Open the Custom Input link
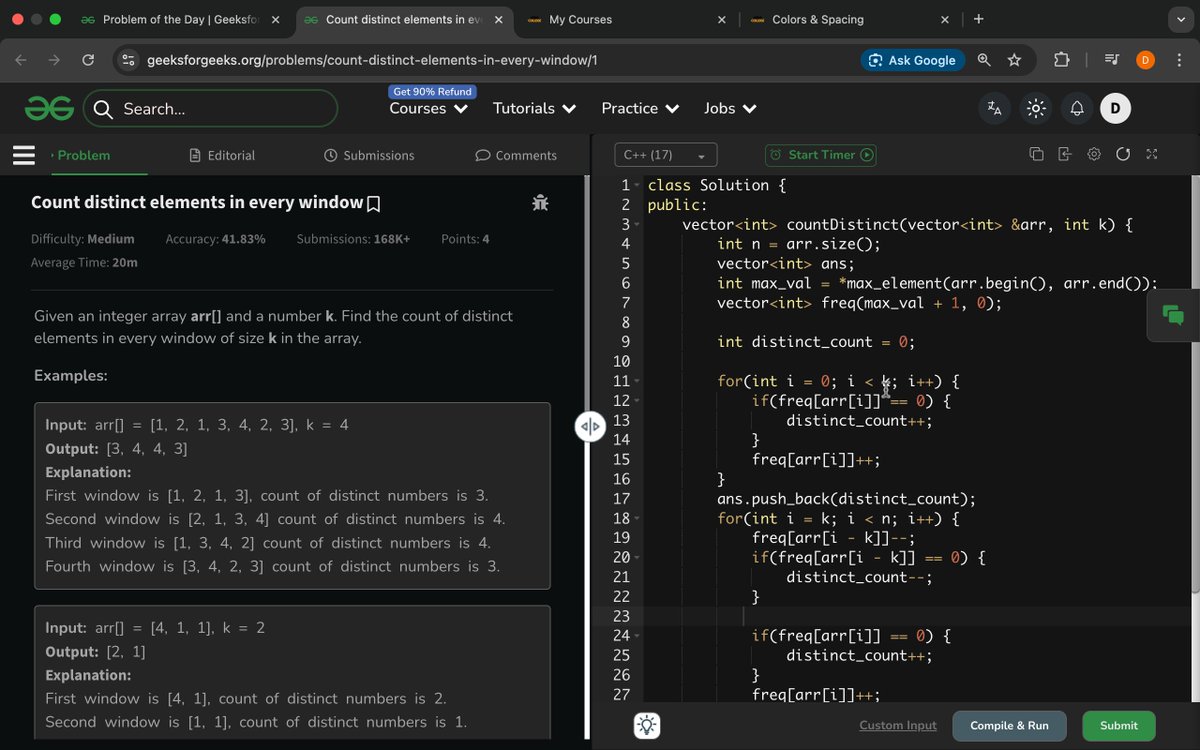Screen dimensions: 1200x750 coord(898,726)
